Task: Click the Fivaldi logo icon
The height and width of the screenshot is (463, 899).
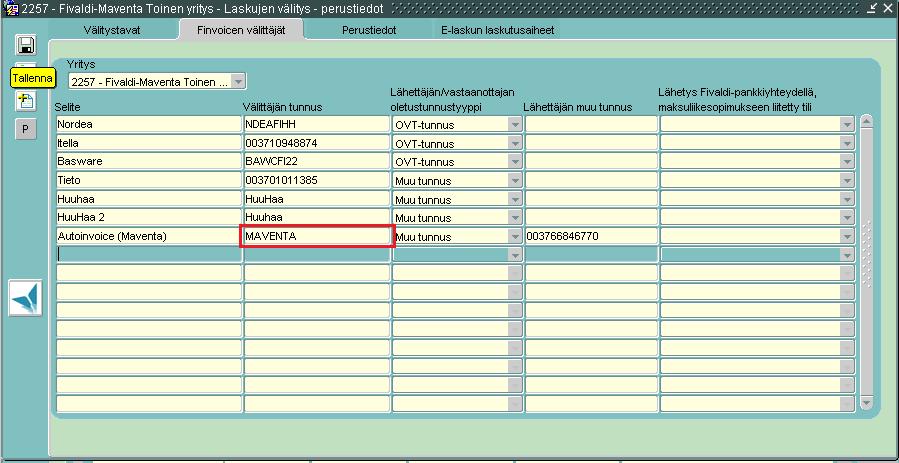Action: pyautogui.click(x=25, y=297)
